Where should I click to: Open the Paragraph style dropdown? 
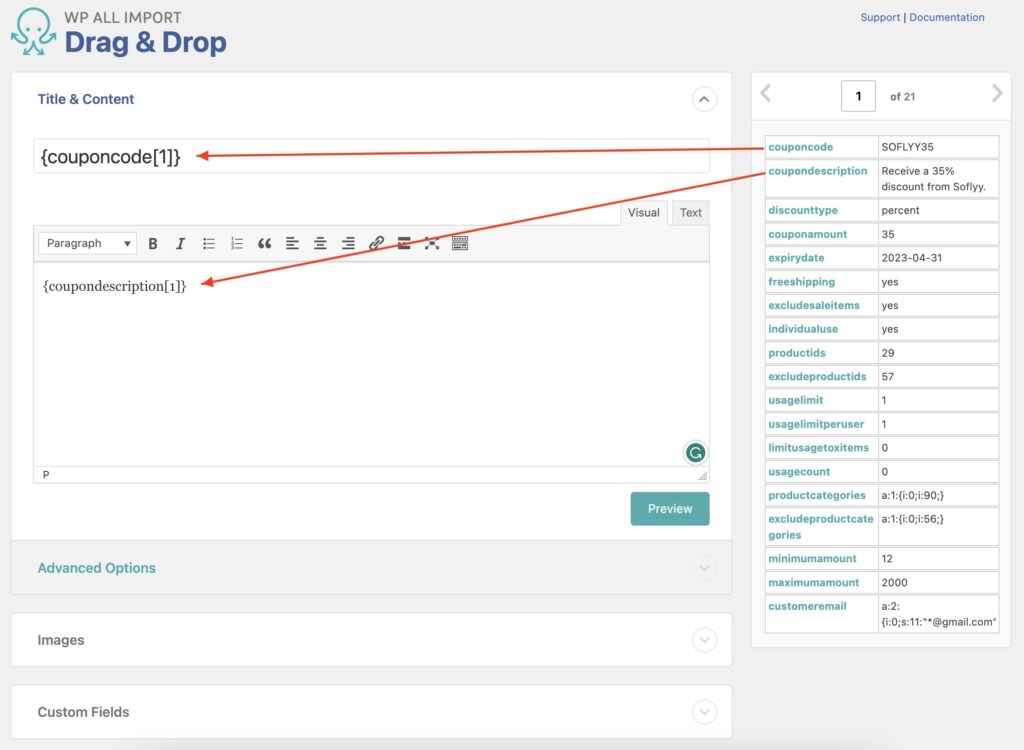[86, 243]
